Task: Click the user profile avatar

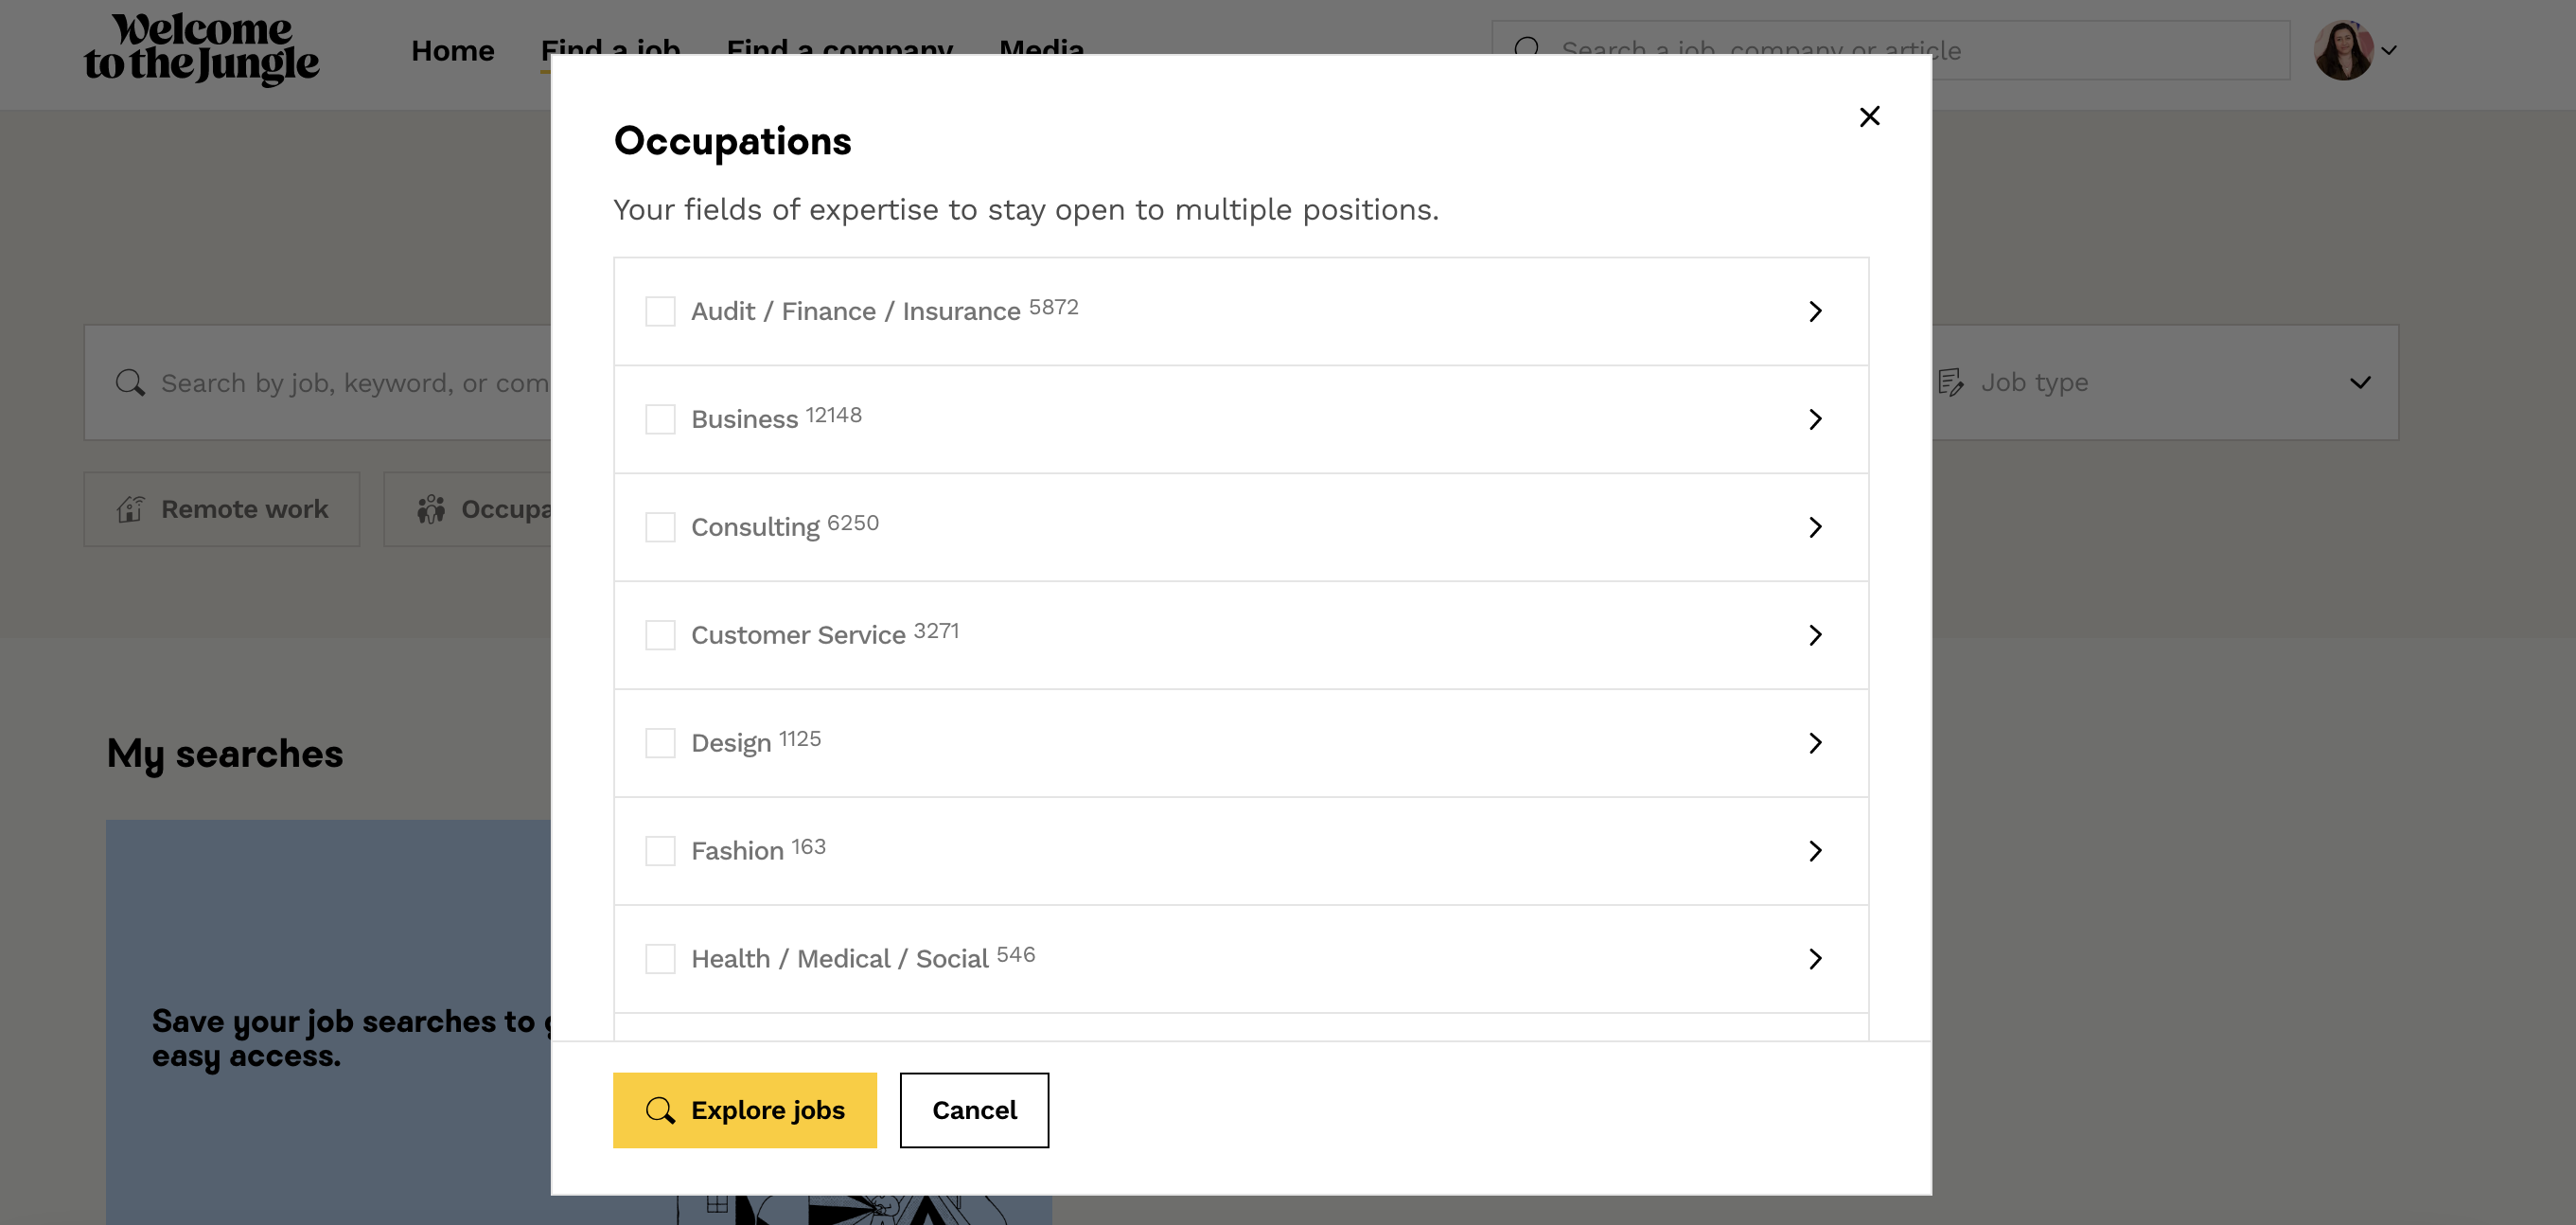Action: (2342, 50)
